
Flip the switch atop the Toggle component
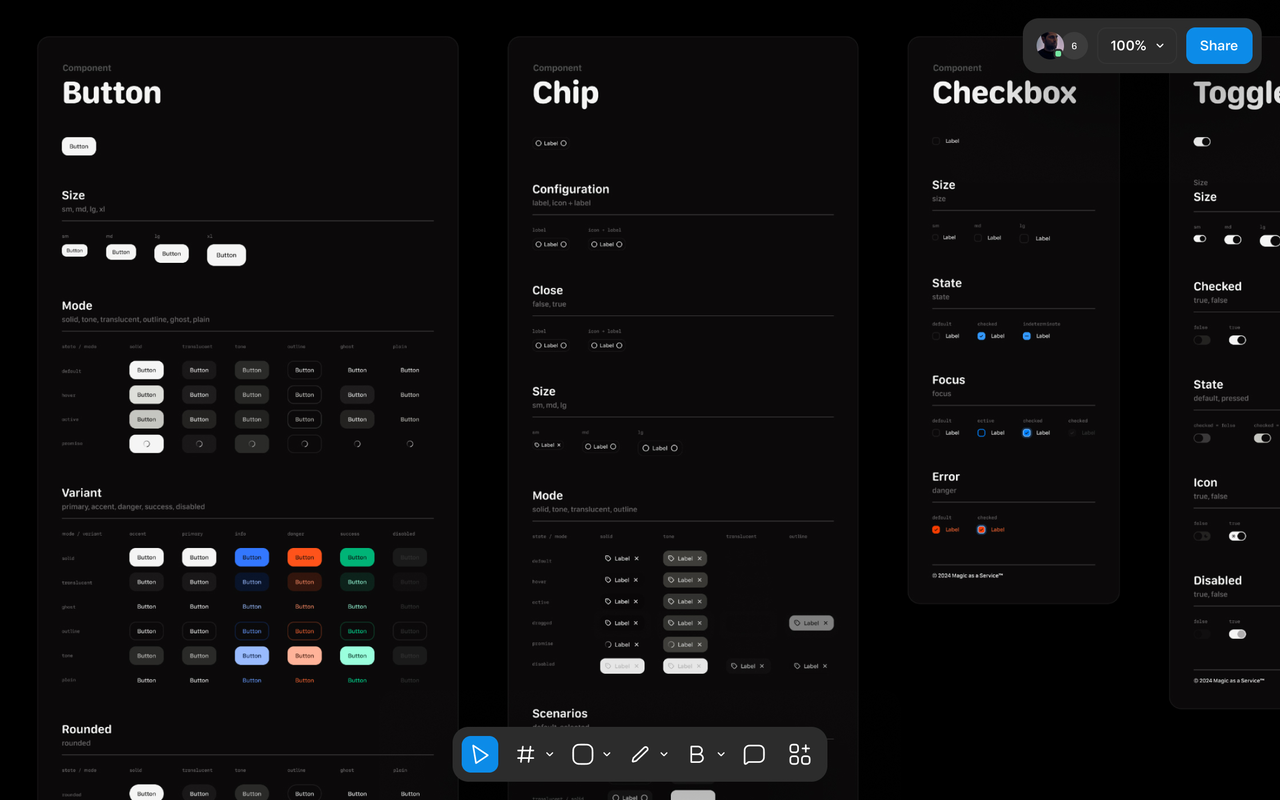(1201, 141)
